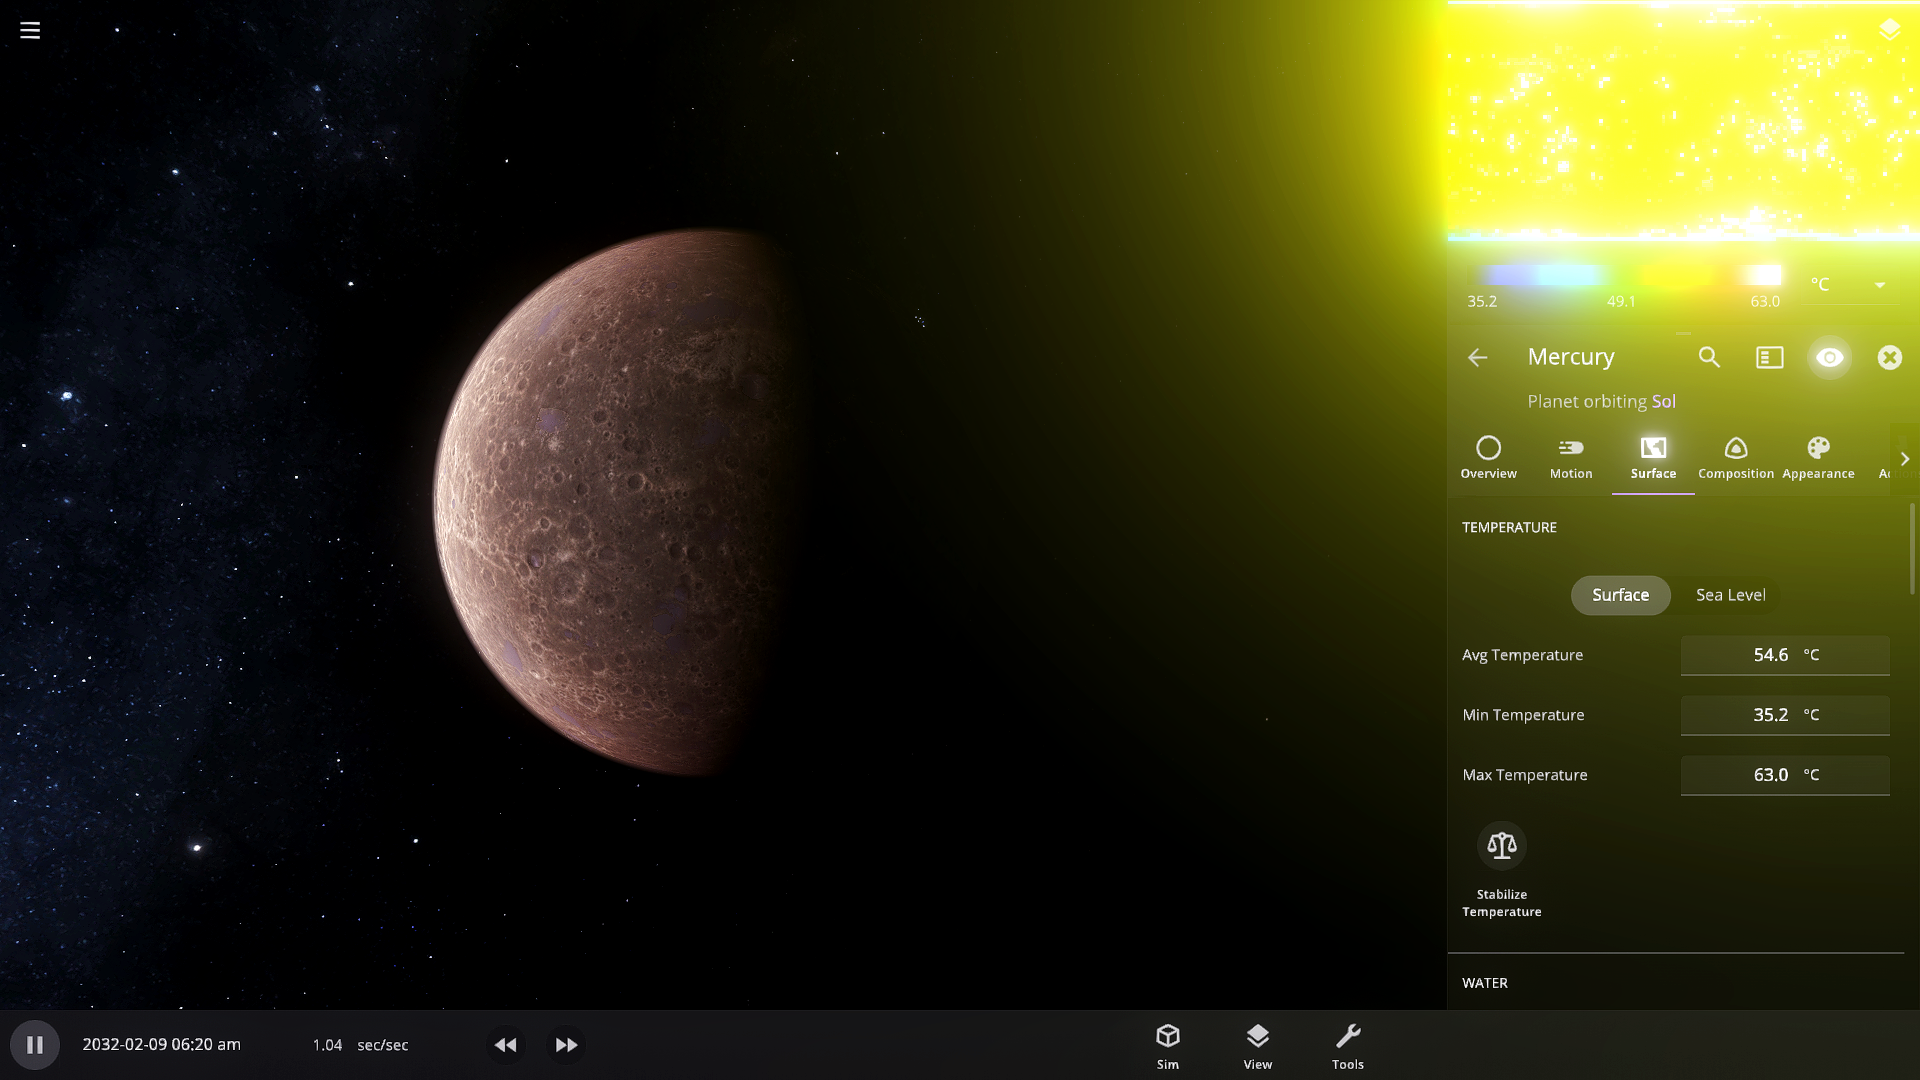
Task: Click the Avg Temperature value field
Action: pos(1770,655)
